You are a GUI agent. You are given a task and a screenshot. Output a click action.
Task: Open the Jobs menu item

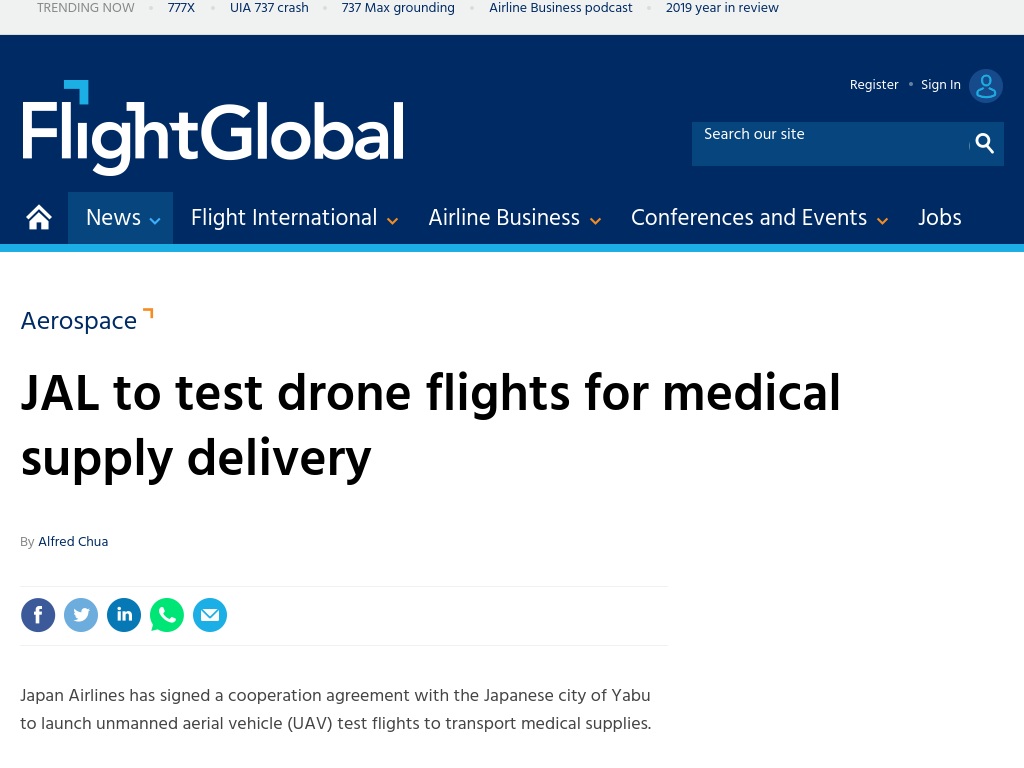pos(940,217)
